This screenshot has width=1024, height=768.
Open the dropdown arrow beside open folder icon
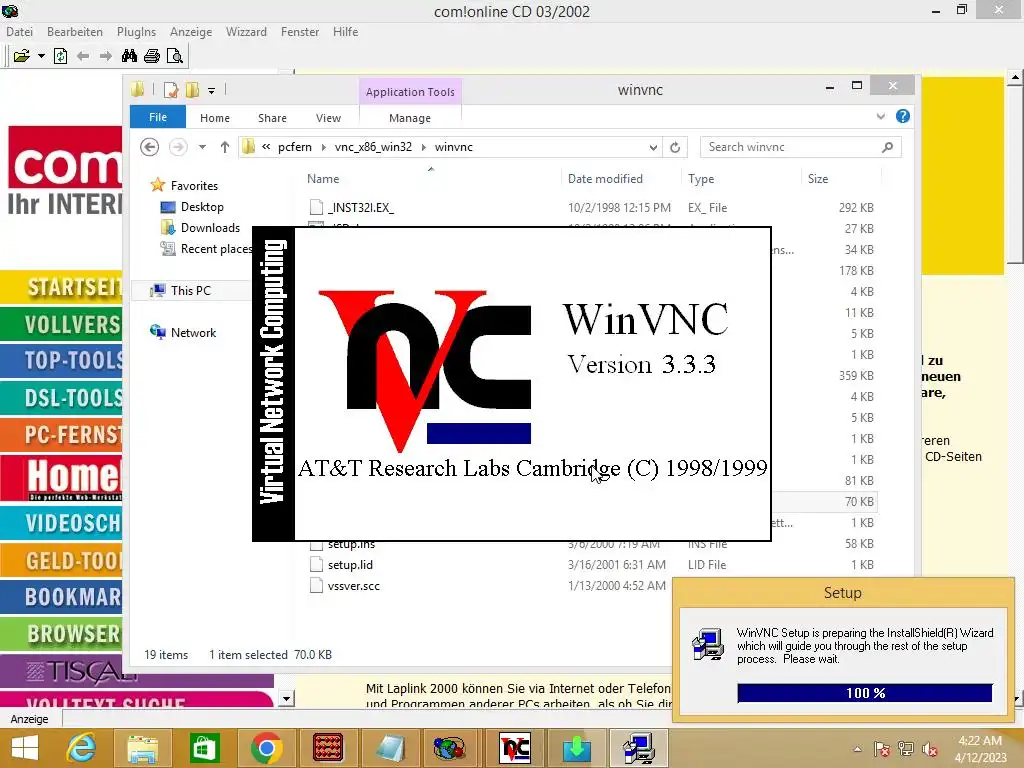tap(41, 56)
